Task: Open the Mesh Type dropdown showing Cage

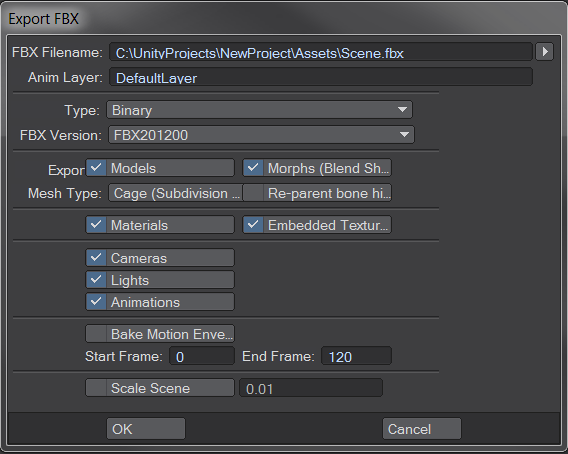Action: click(x=175, y=193)
